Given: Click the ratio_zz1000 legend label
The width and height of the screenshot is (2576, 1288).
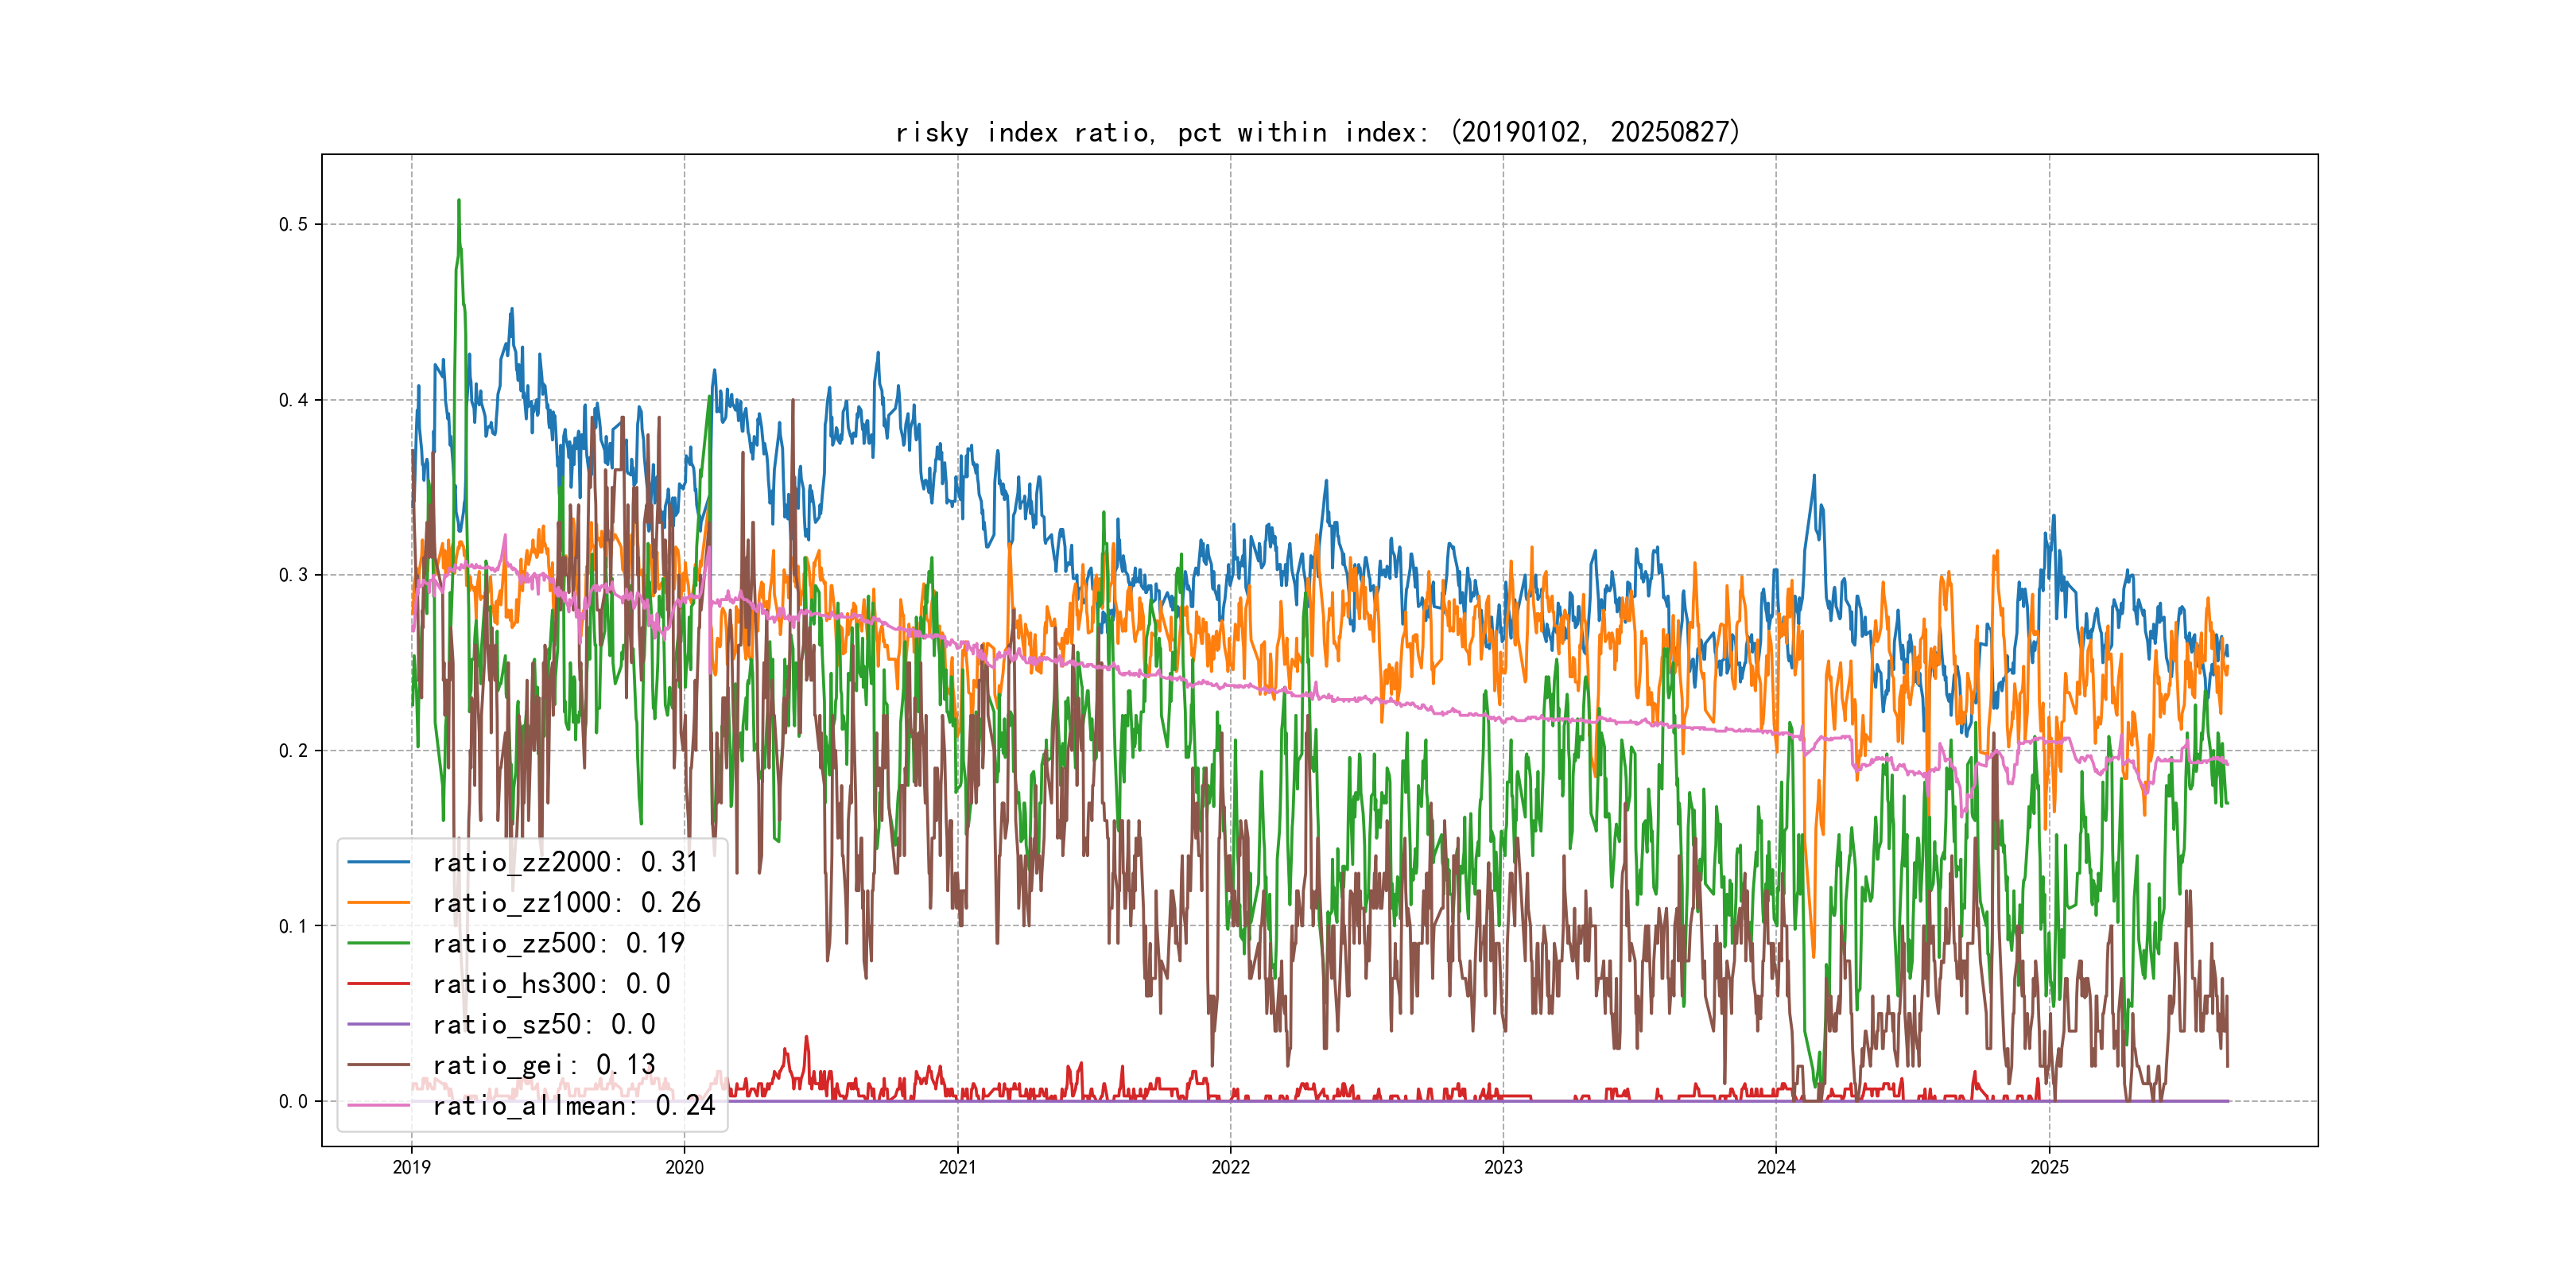Looking at the screenshot, I should tap(566, 903).
